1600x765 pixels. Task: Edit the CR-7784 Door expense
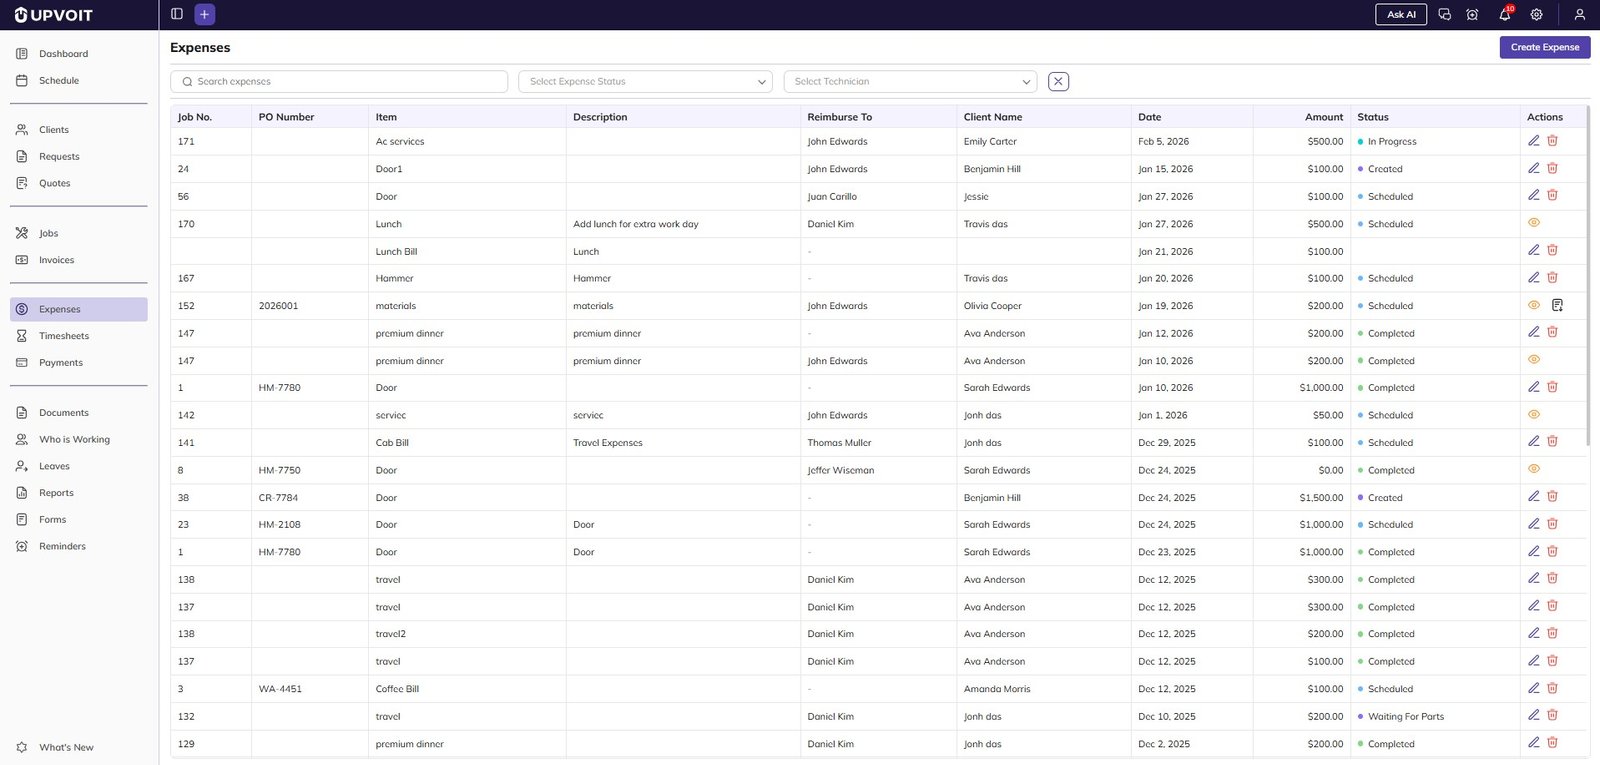[x=1533, y=496]
